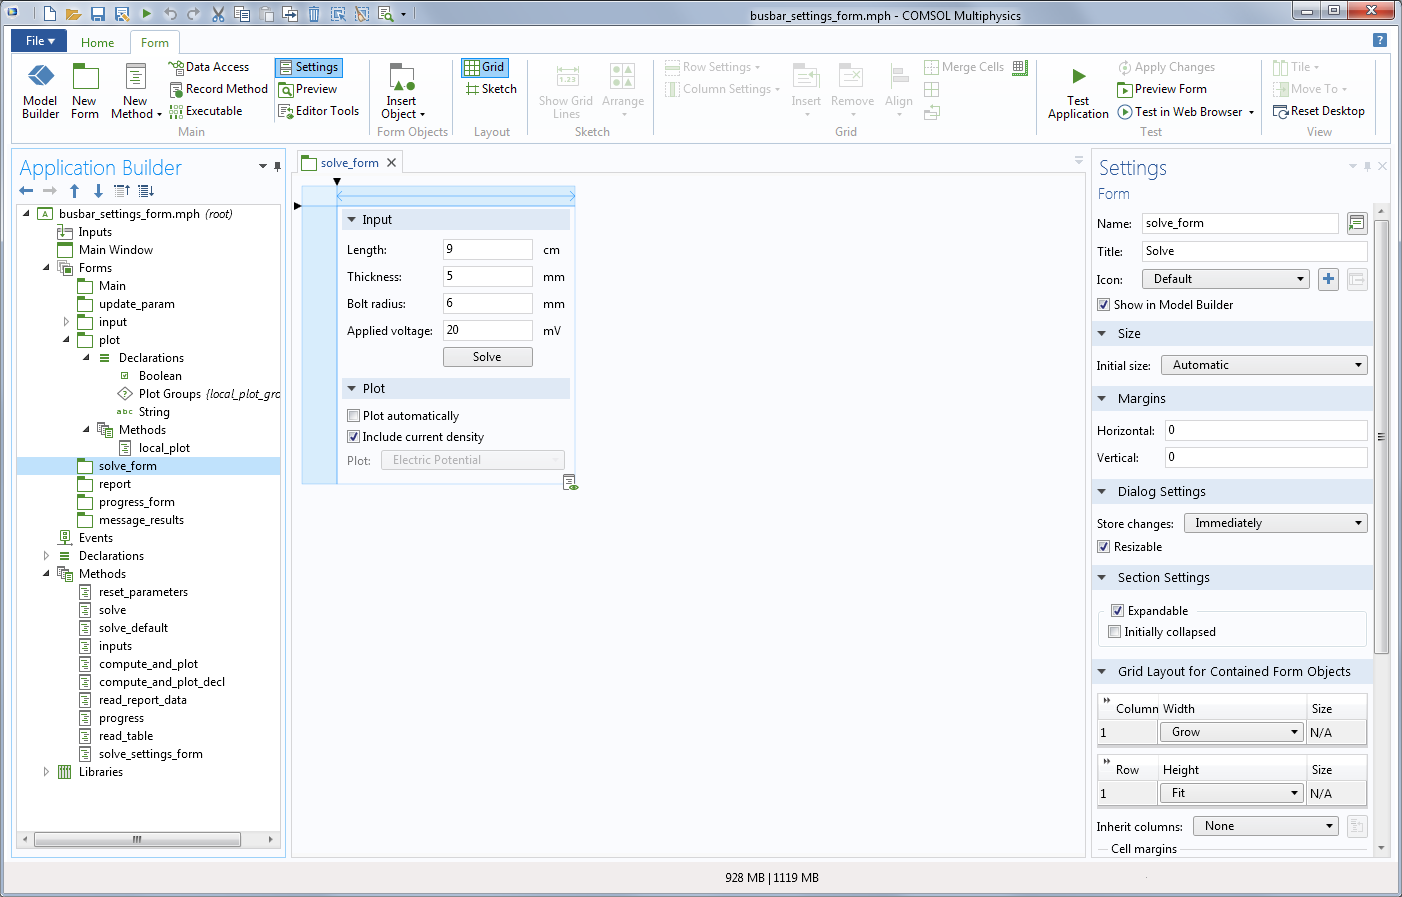Open the Initial size dropdown
This screenshot has width=1402, height=897.
coord(1264,365)
